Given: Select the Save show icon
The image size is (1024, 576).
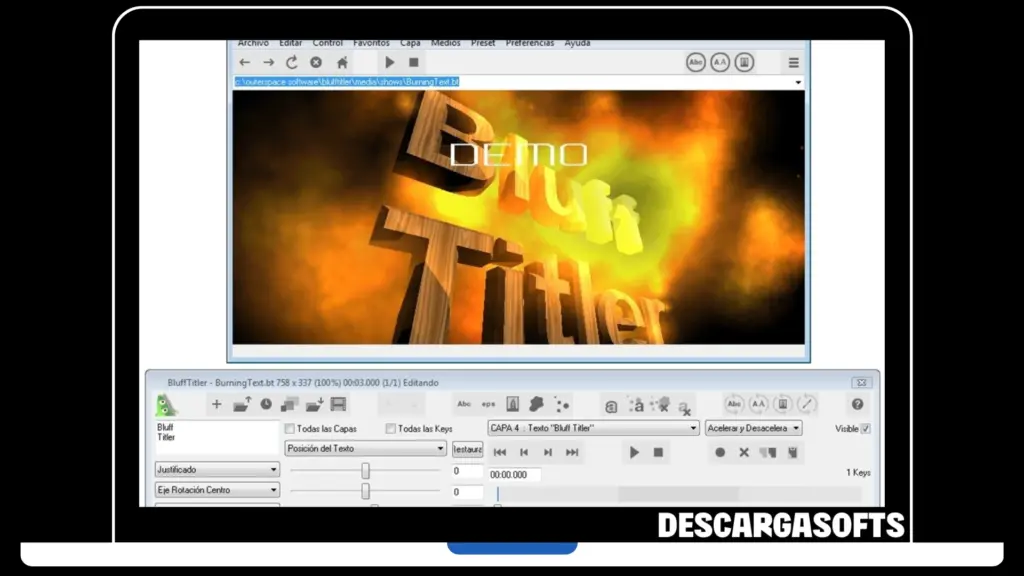Looking at the screenshot, I should [x=339, y=404].
